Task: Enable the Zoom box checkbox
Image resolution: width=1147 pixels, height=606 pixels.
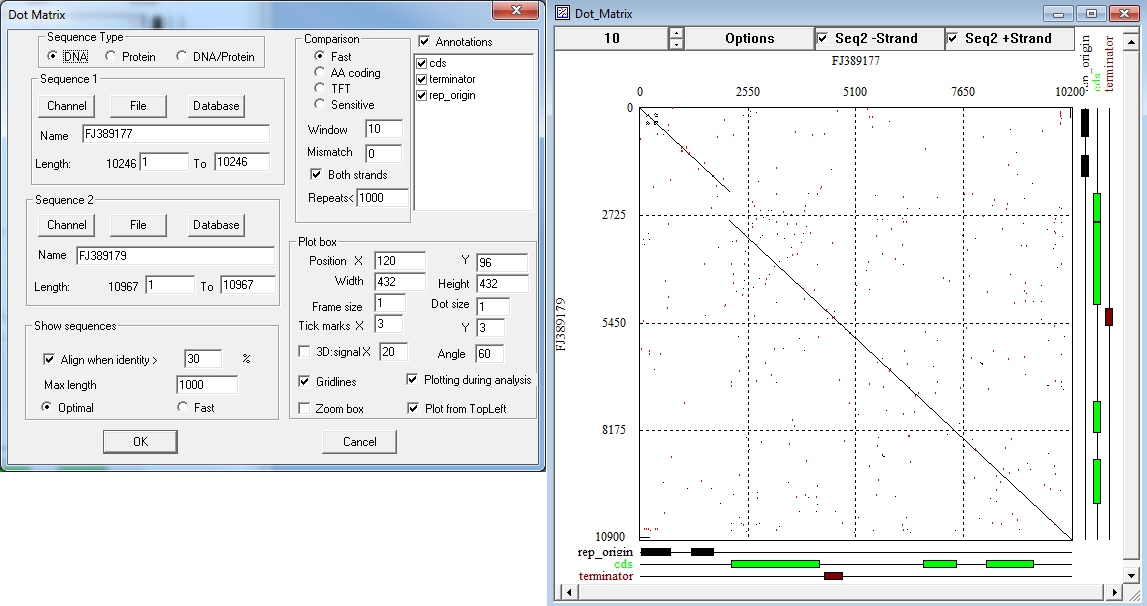Action: point(304,408)
